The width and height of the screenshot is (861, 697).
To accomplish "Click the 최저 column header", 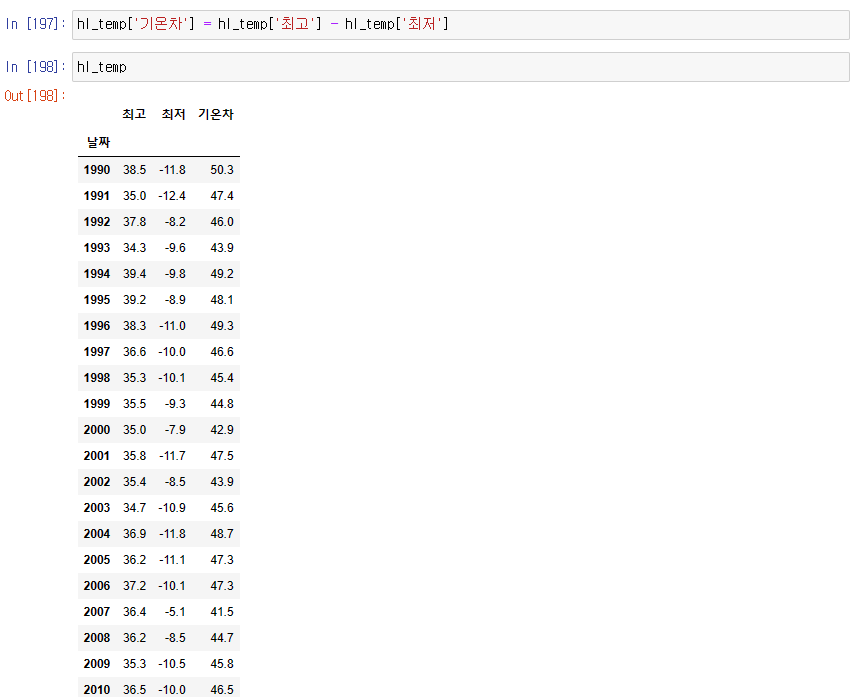I will click(x=174, y=114).
